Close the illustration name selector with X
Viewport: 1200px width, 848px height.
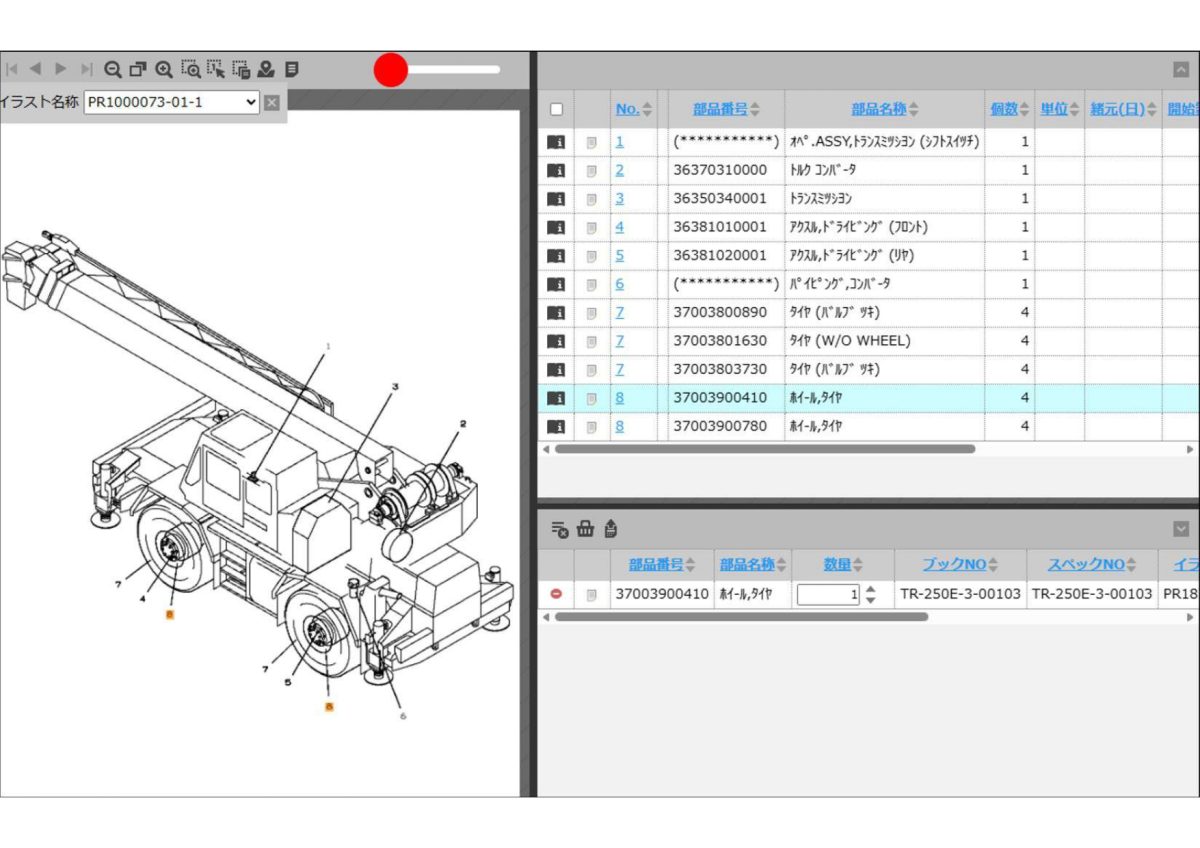(272, 102)
